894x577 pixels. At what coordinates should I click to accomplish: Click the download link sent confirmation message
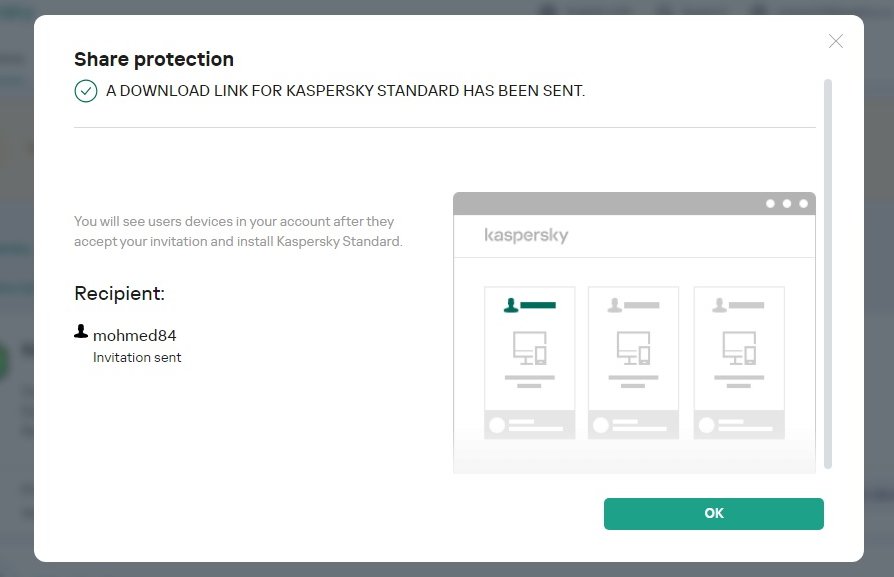(345, 91)
